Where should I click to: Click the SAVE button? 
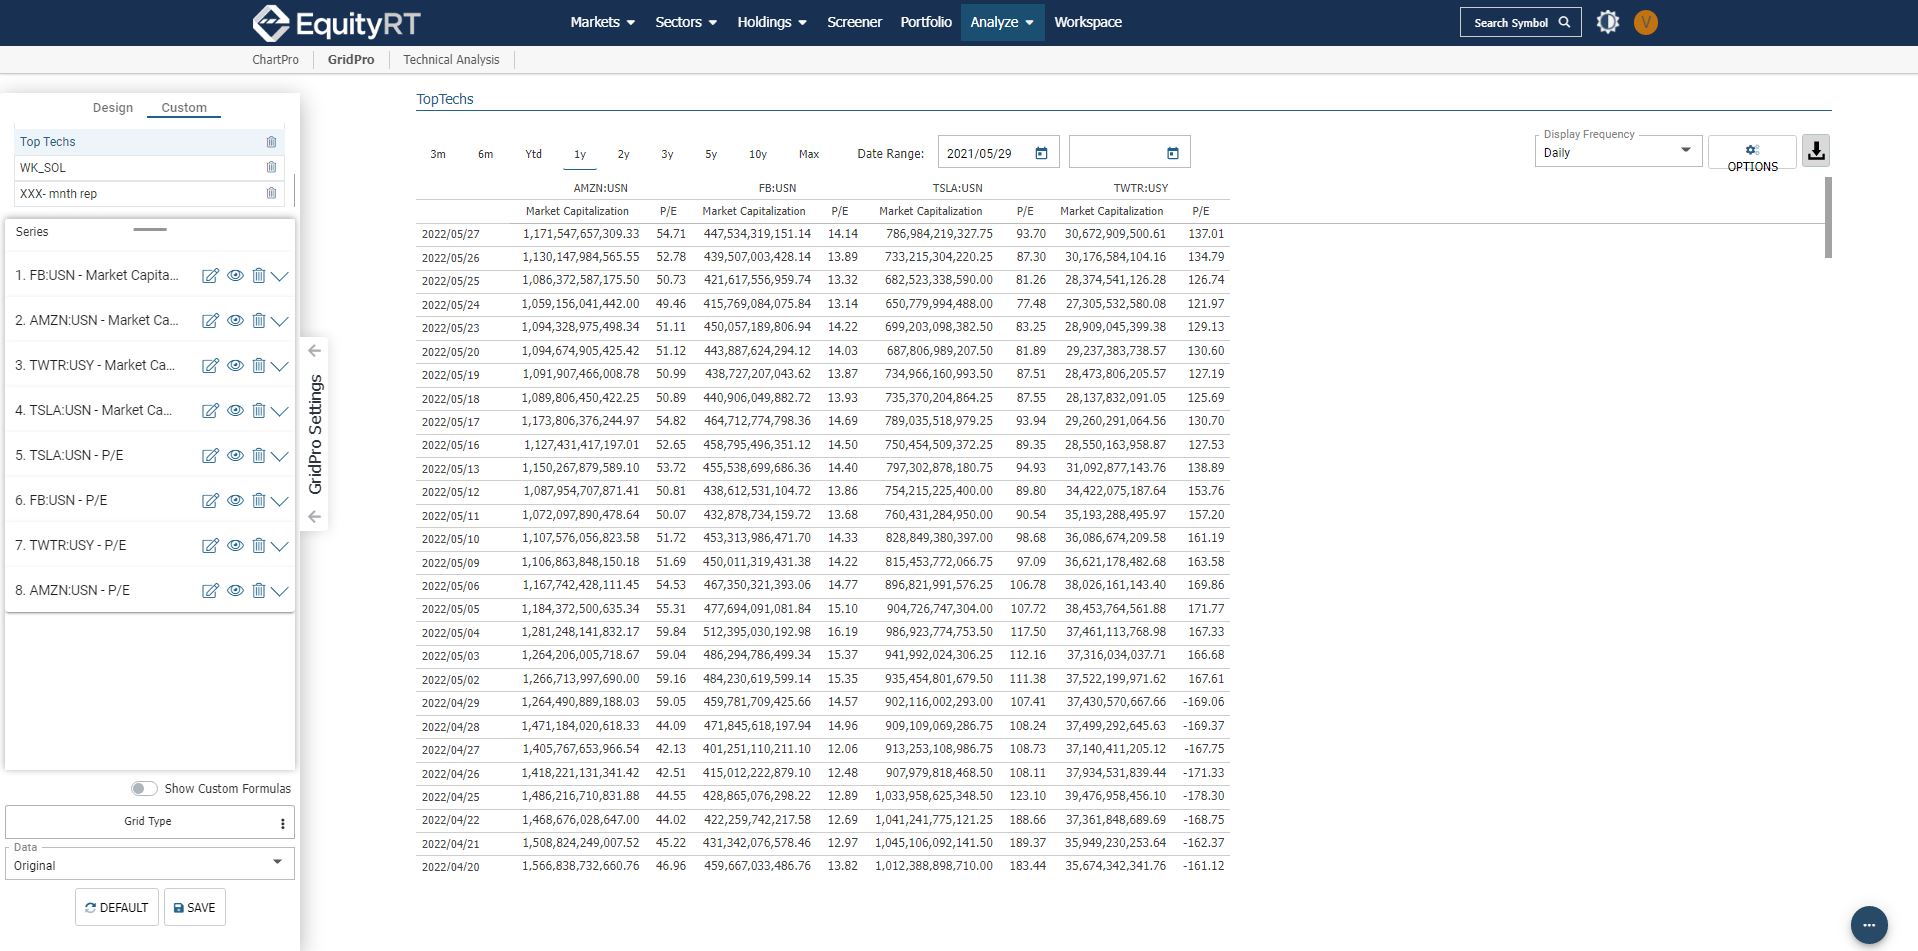[195, 908]
